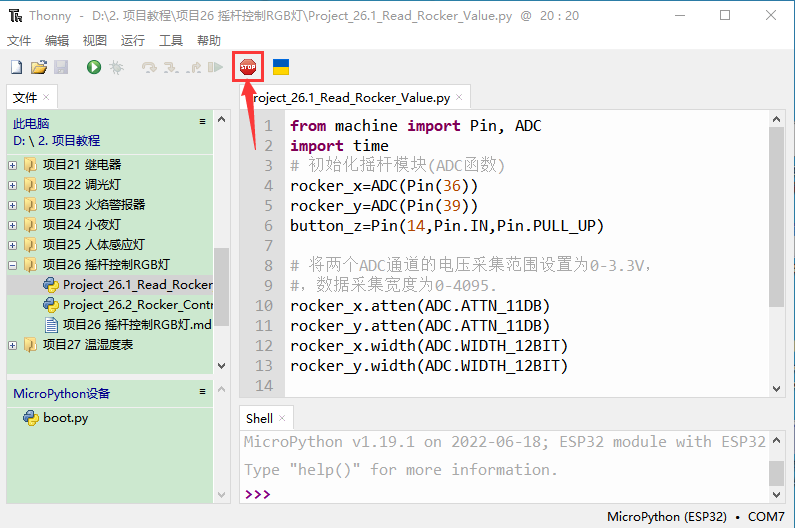Screen dimensions: 795x528
Task: Expand the 项目27 温湿度表 folder
Action: coord(13,345)
